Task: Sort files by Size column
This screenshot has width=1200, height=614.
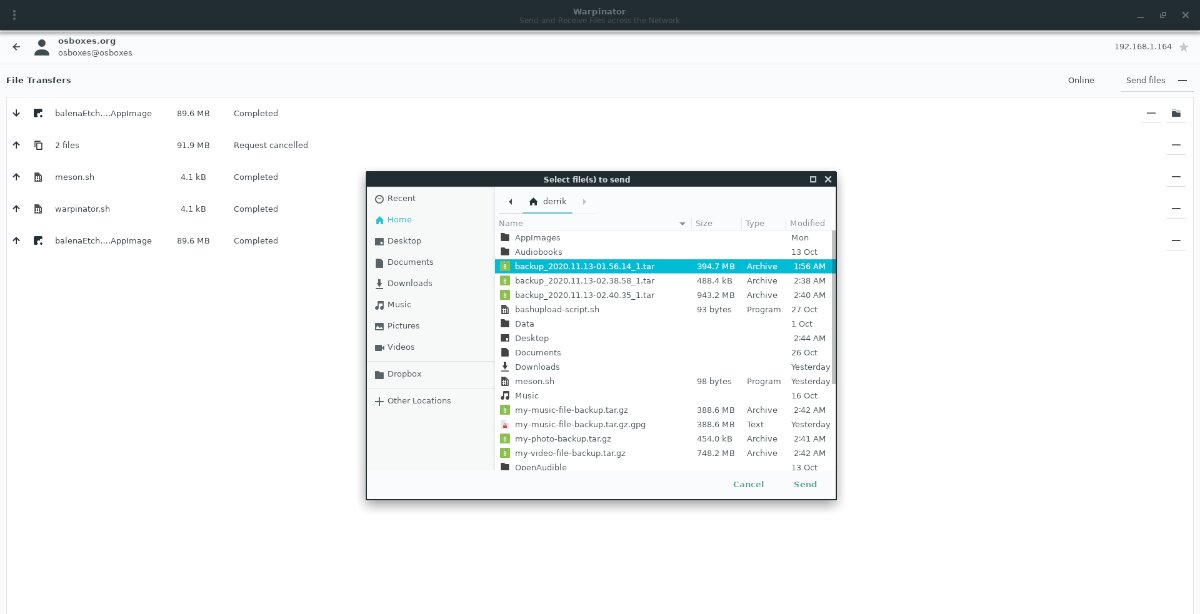Action: click(714, 224)
